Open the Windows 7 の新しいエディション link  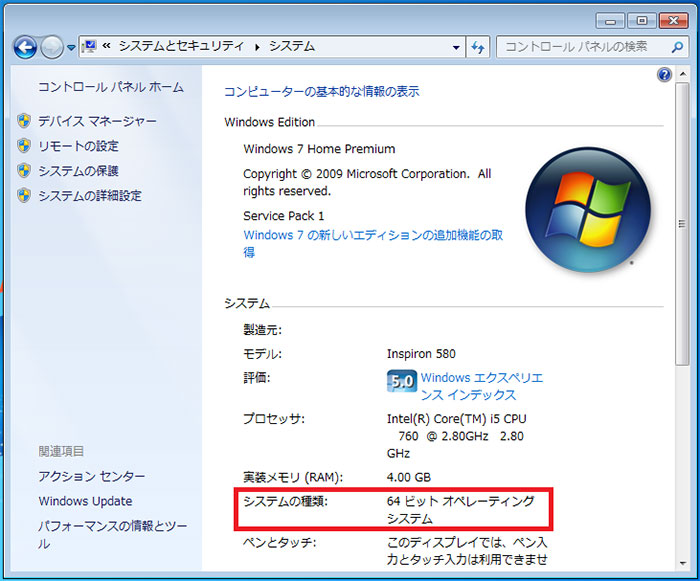point(373,243)
